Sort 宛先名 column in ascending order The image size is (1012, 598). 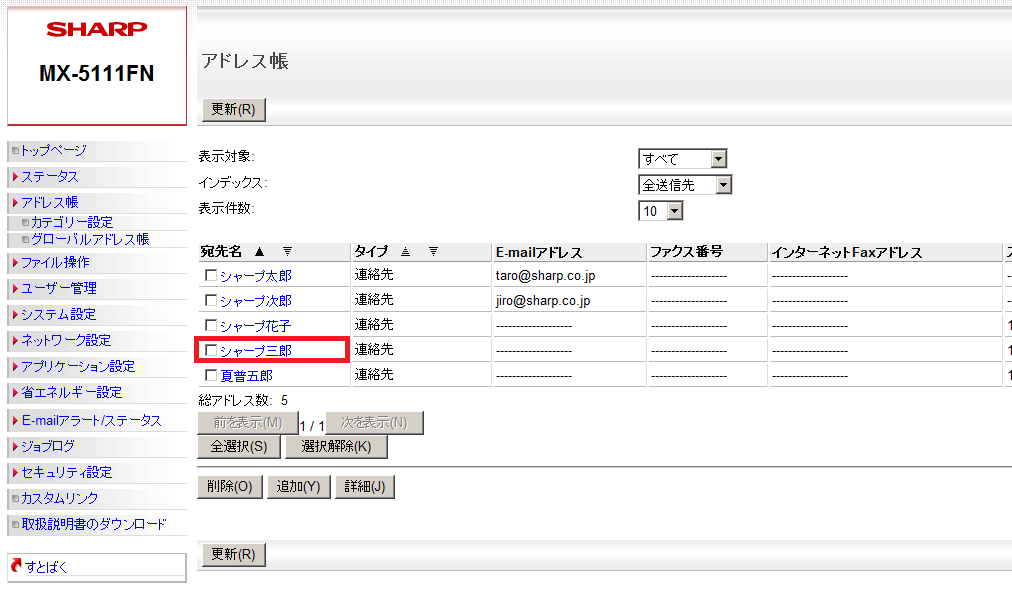[260, 252]
